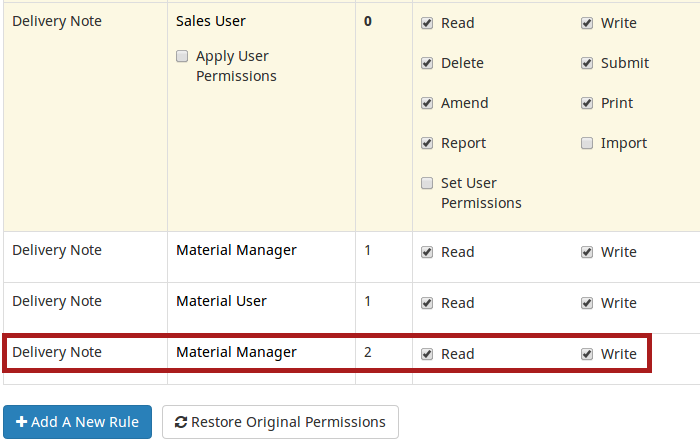Toggle Write for Material User
The image size is (700, 442).
587,303
